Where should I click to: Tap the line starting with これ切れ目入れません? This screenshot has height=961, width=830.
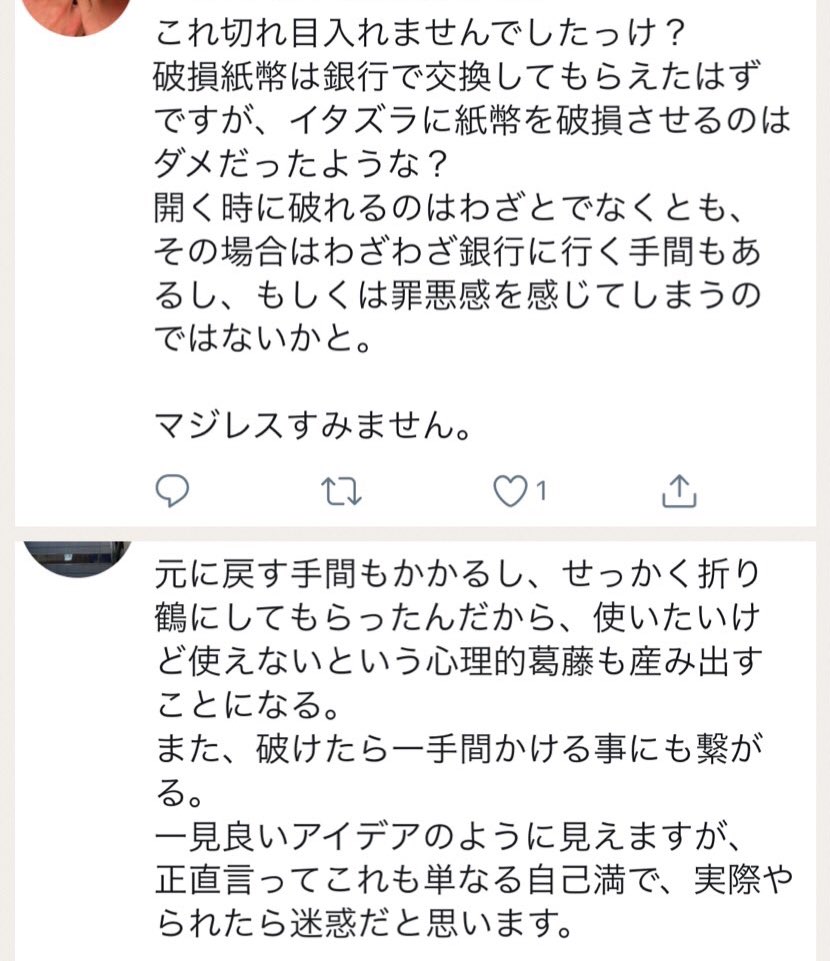click(x=419, y=35)
